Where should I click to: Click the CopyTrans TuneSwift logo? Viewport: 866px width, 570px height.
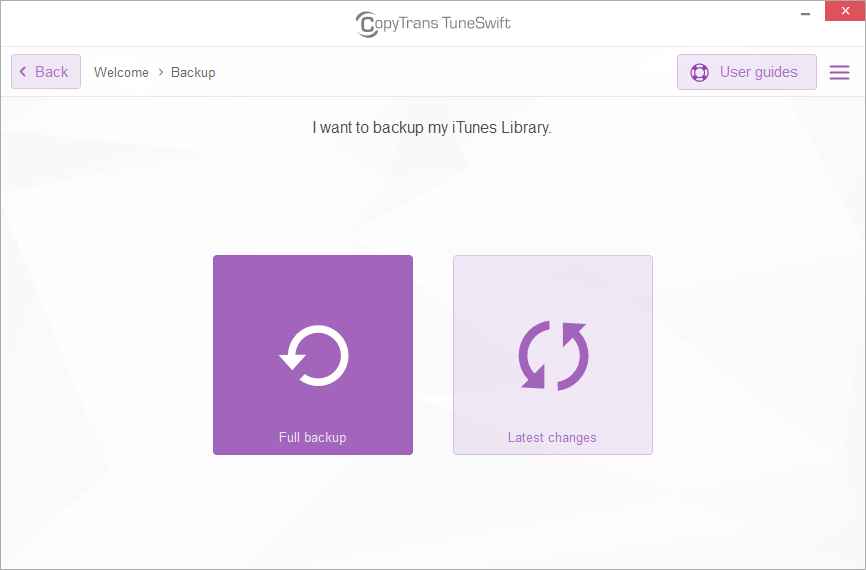[x=433, y=24]
